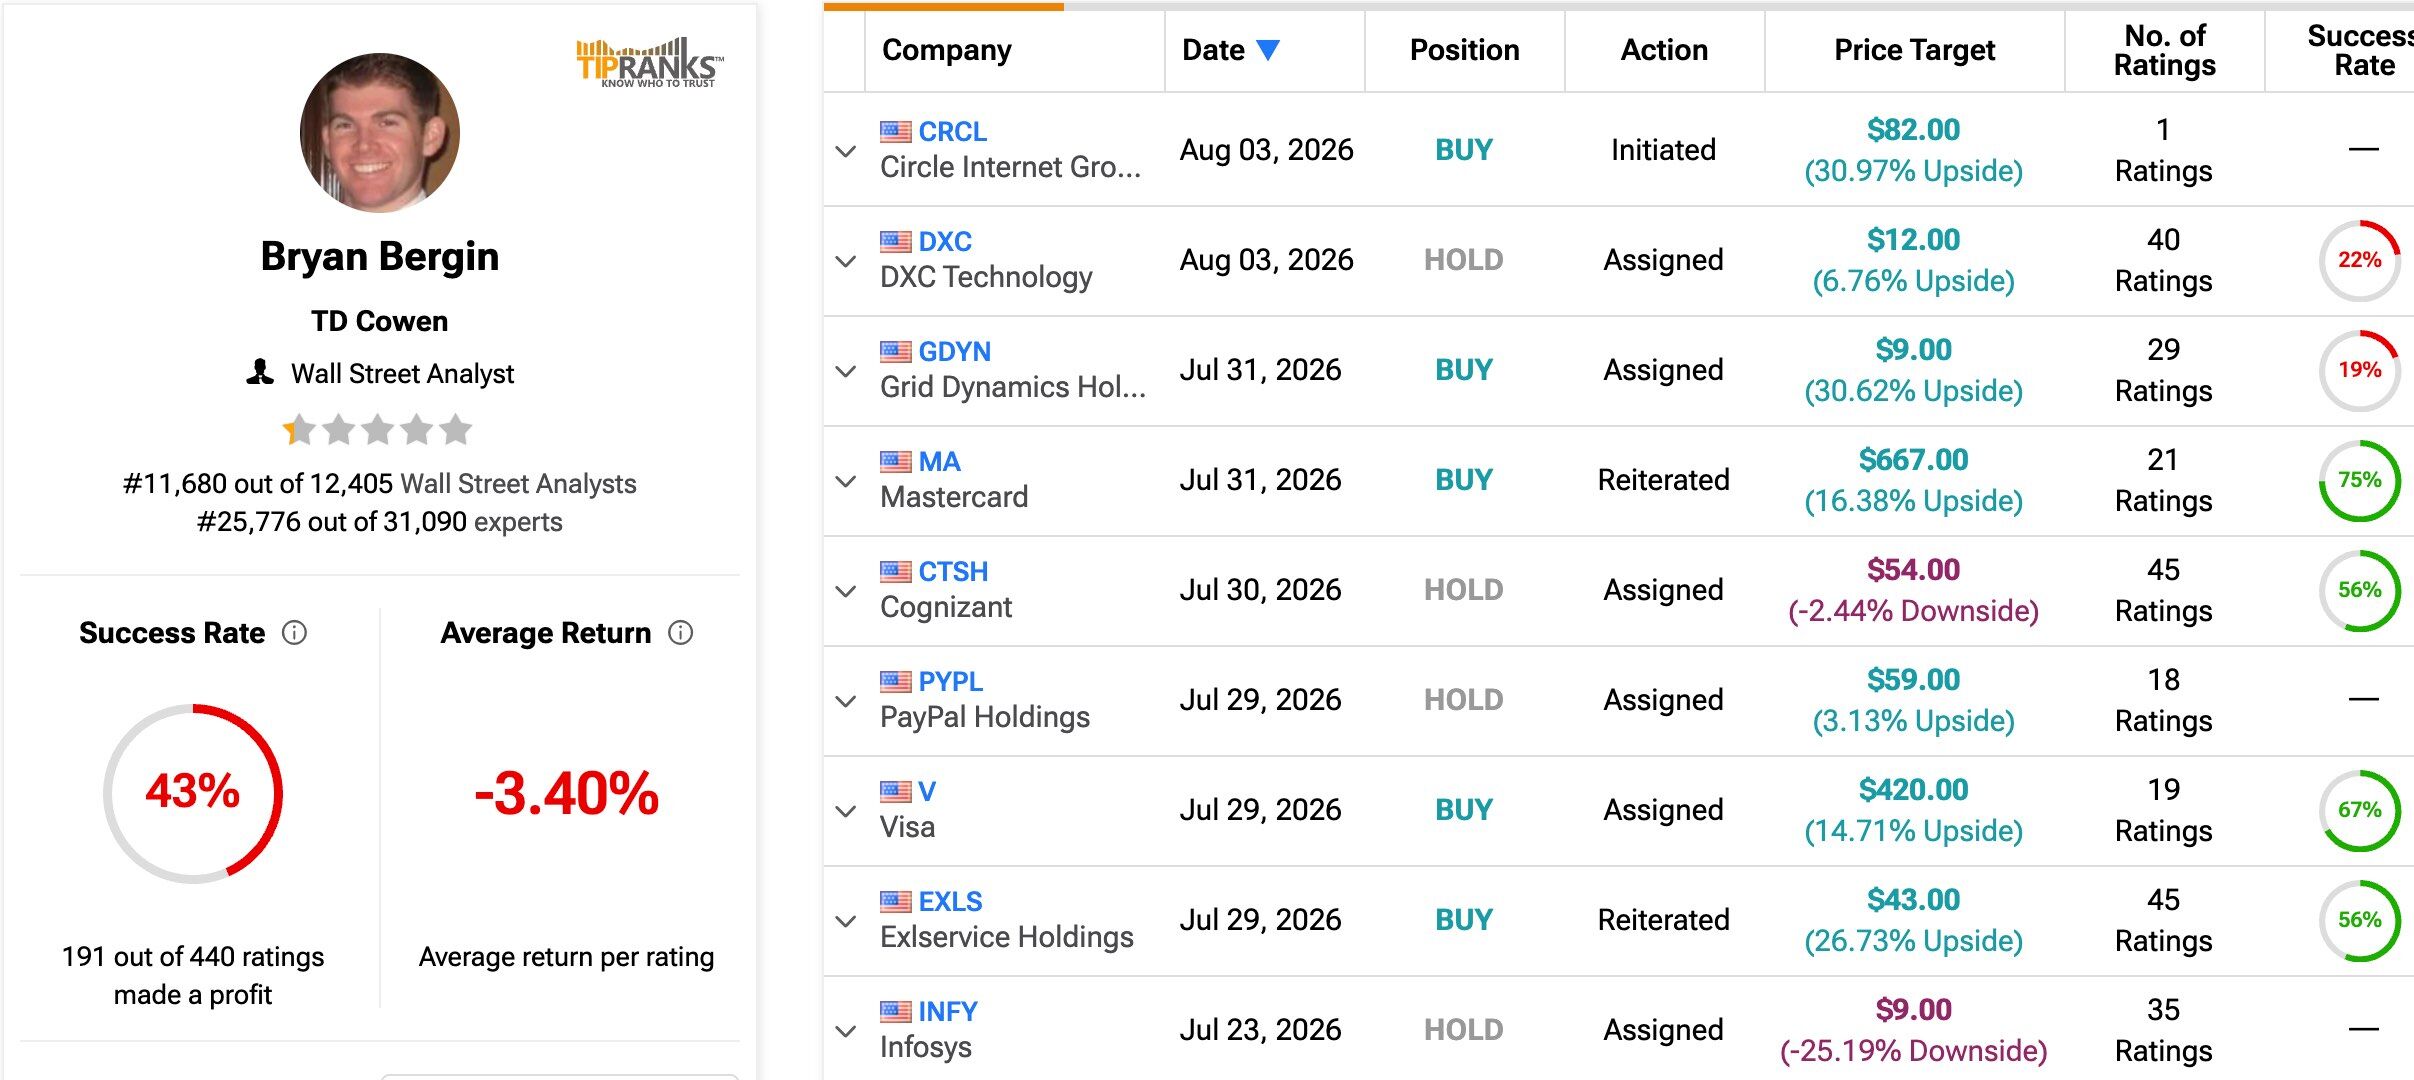This screenshot has width=2414, height=1080.
Task: Sort by the Date column arrow
Action: point(1267,50)
